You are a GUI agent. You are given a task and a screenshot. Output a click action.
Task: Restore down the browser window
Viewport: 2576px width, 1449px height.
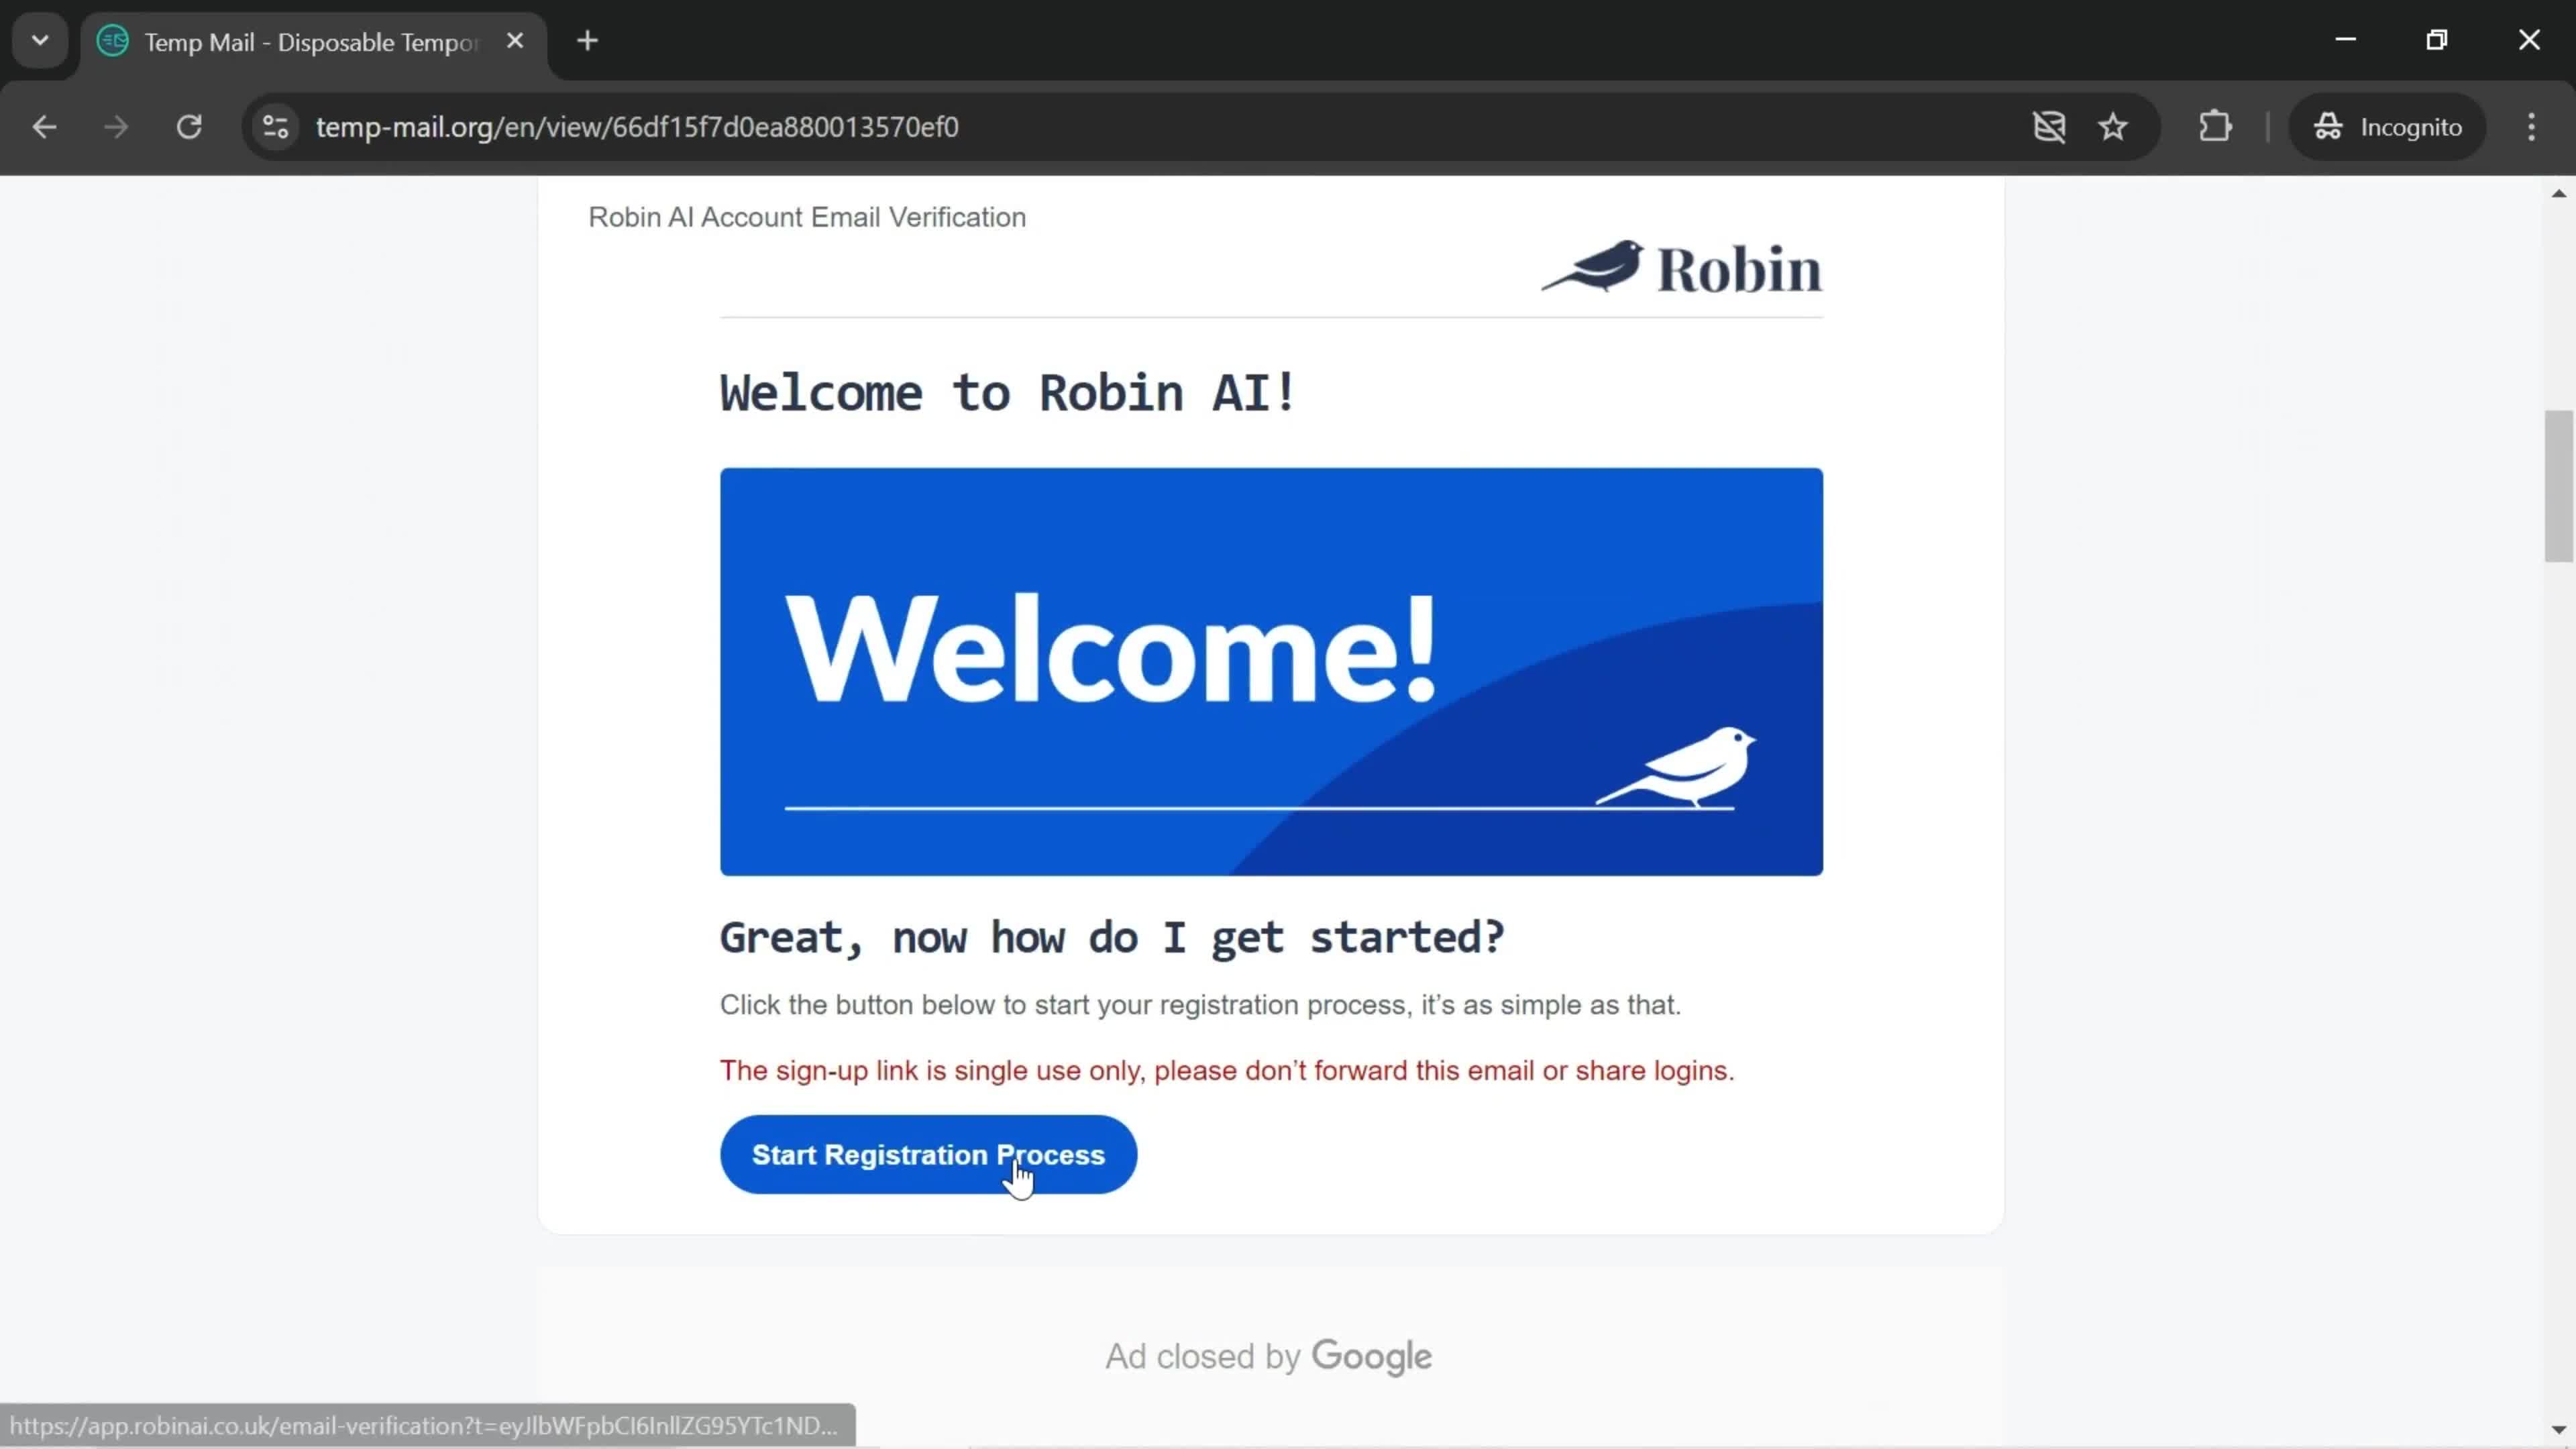[2437, 40]
